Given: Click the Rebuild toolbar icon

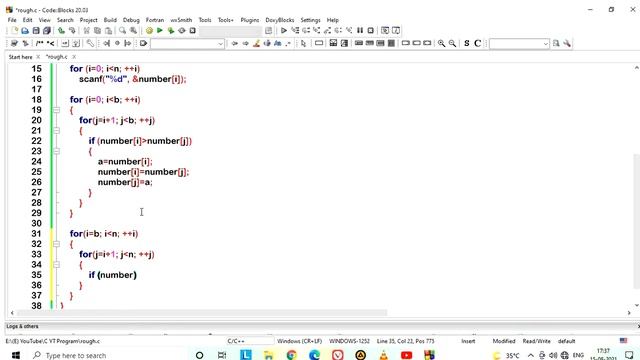Looking at the screenshot, I should tap(182, 31).
